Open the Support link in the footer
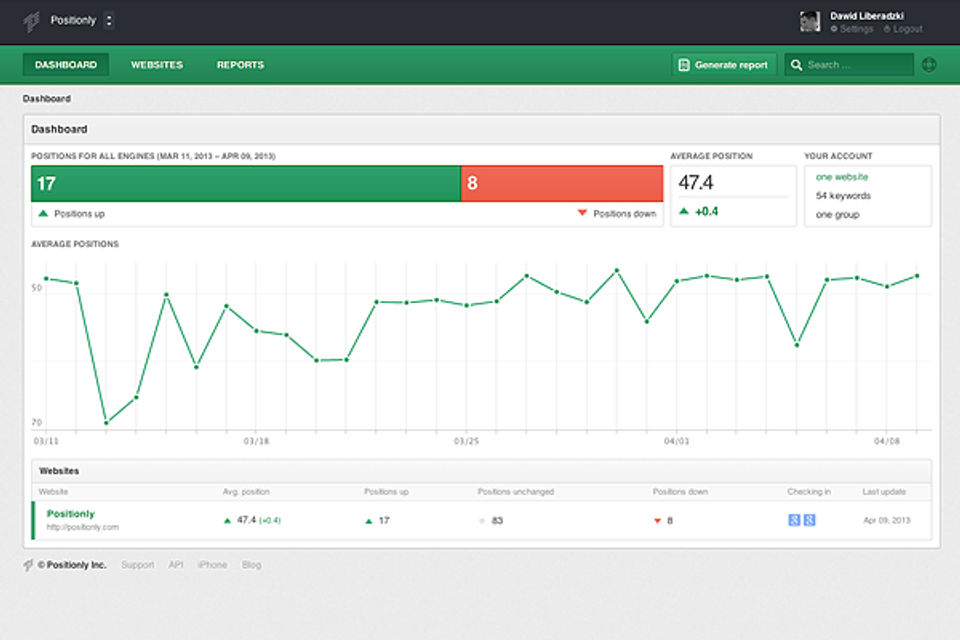Viewport: 960px width, 640px height. tap(138, 565)
